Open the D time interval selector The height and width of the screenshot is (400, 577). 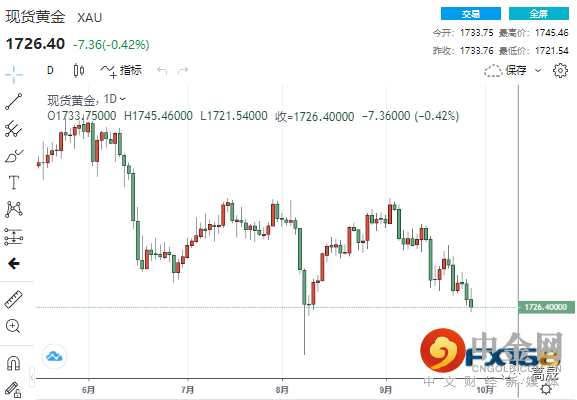tap(50, 70)
